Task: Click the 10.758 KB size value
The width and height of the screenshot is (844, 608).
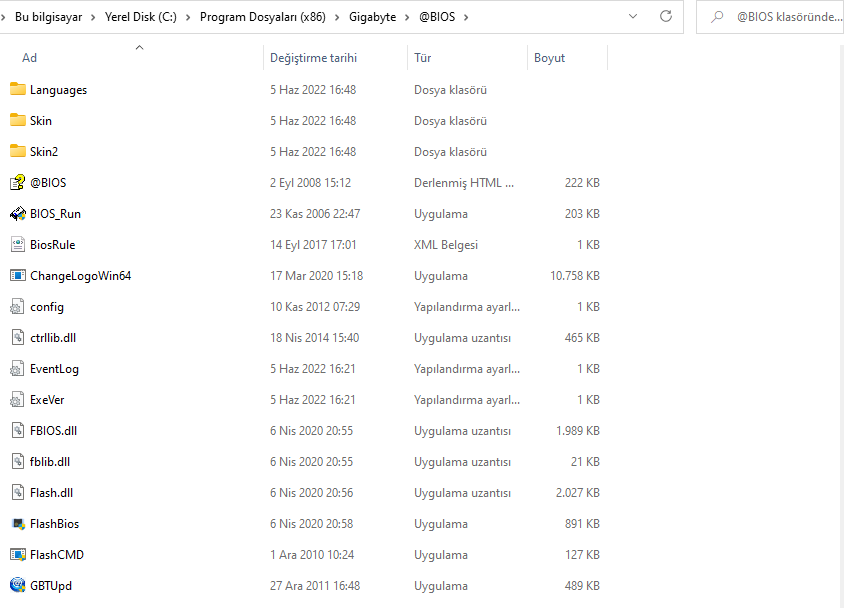Action: tap(574, 275)
